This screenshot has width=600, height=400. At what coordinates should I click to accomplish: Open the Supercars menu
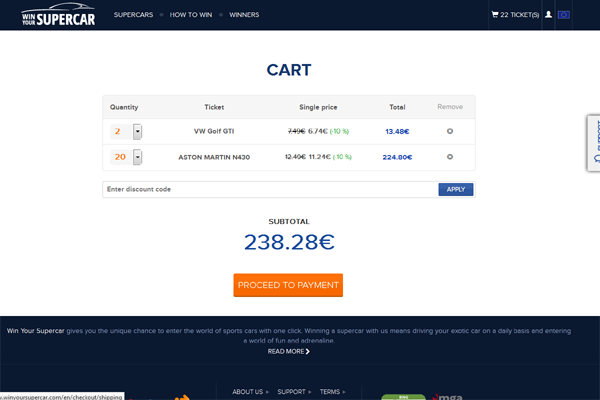[x=133, y=15]
